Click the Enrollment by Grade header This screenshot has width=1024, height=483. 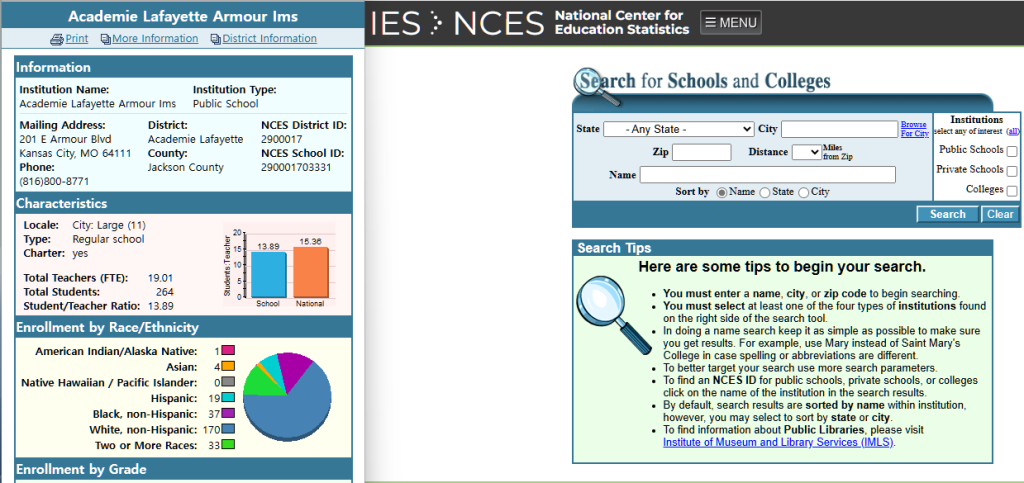(184, 469)
